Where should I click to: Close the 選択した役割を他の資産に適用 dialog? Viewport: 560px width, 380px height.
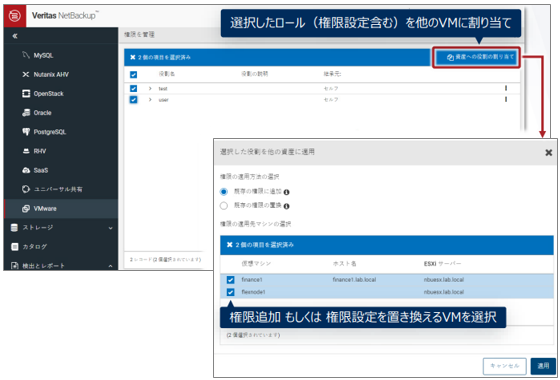(x=549, y=153)
